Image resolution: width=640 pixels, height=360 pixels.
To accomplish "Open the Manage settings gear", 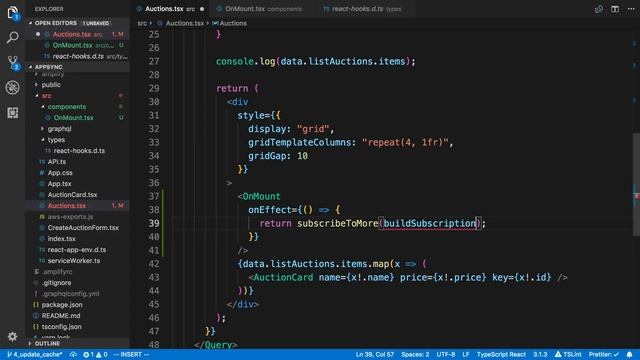I will pyautogui.click(x=13, y=336).
